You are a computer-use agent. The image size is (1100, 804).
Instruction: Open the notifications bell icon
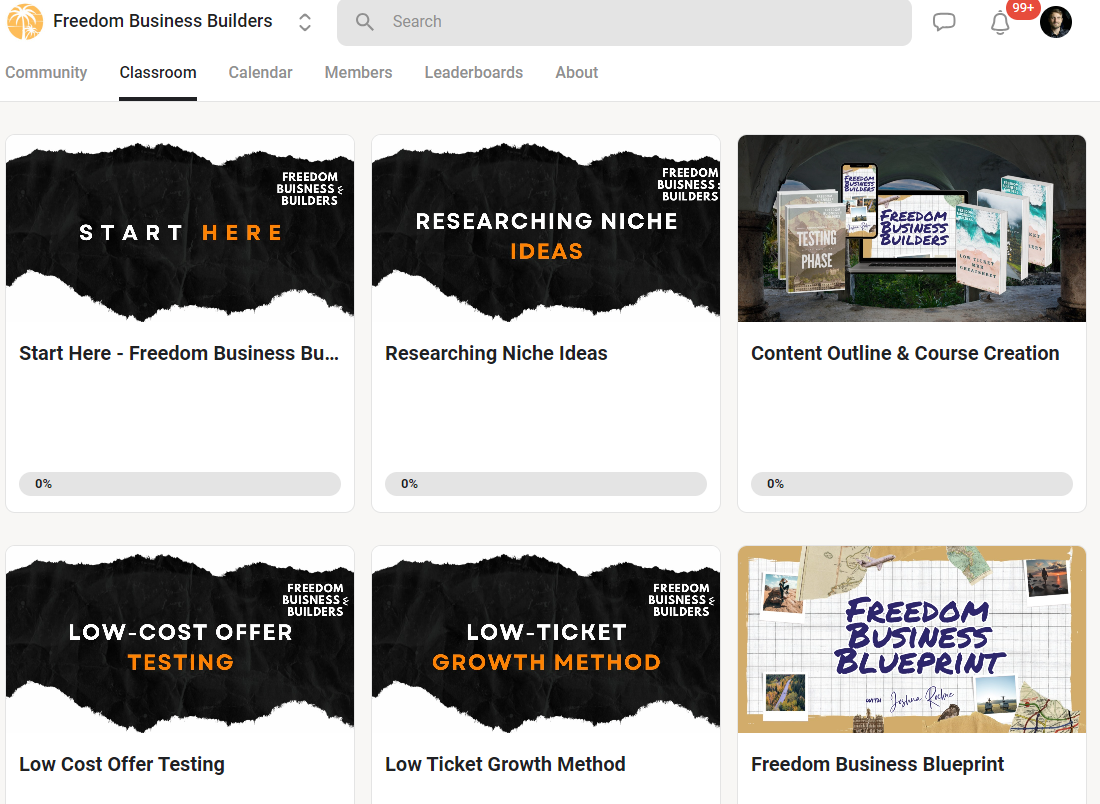tap(1000, 22)
